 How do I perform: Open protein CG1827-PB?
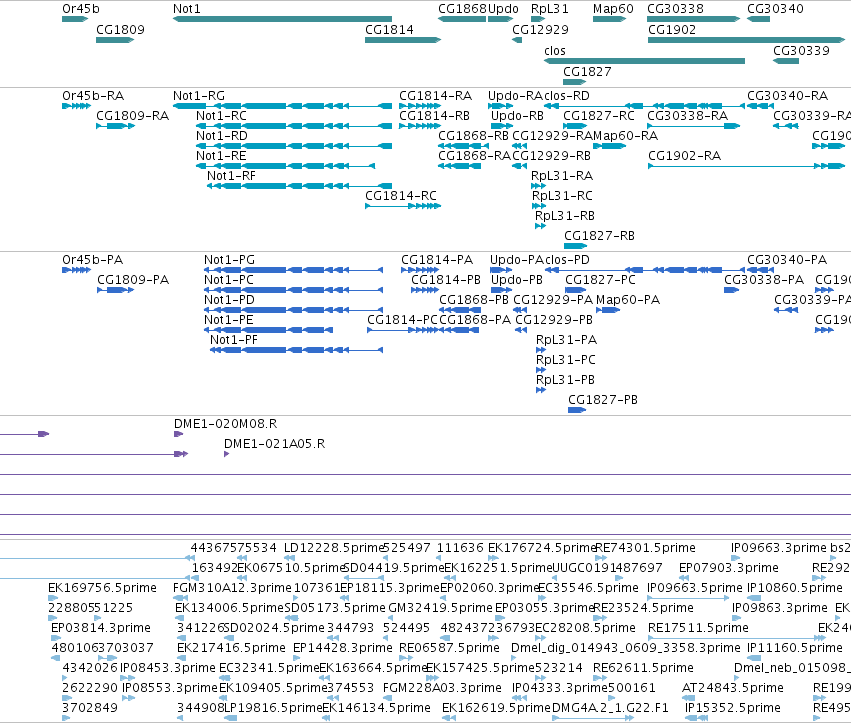[x=603, y=399]
